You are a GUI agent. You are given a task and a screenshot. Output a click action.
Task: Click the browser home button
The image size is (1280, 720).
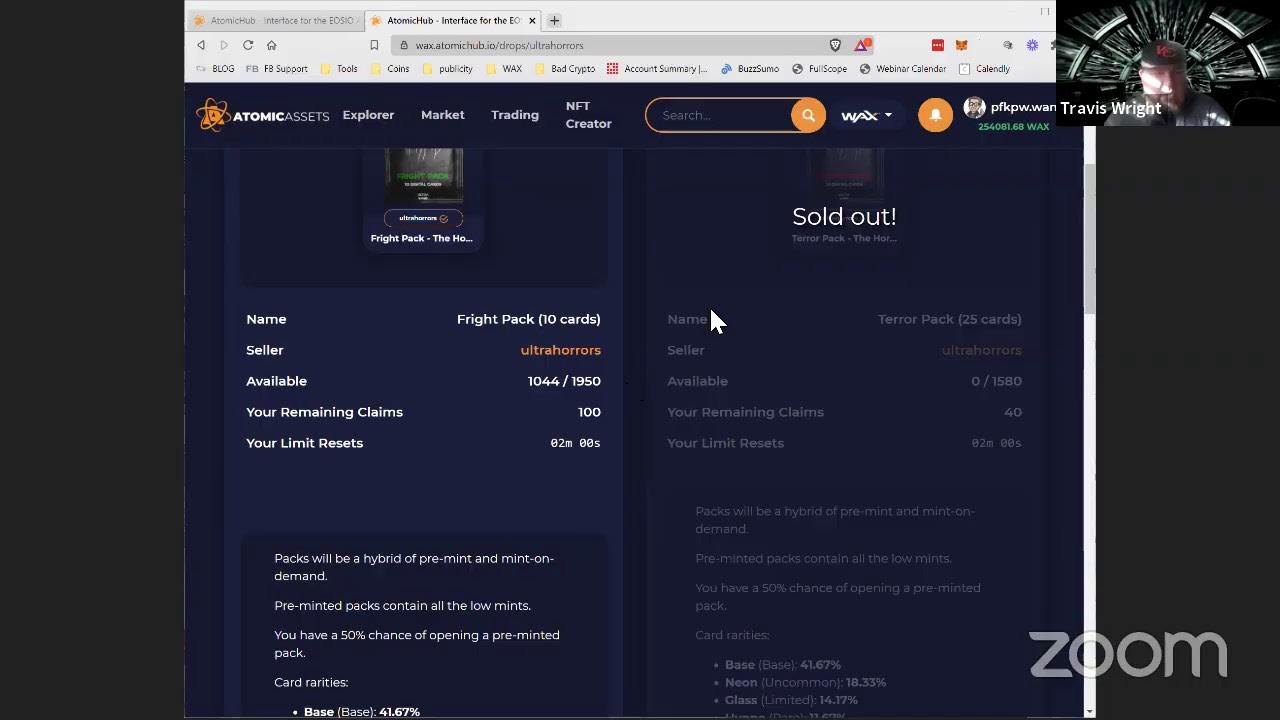point(271,45)
